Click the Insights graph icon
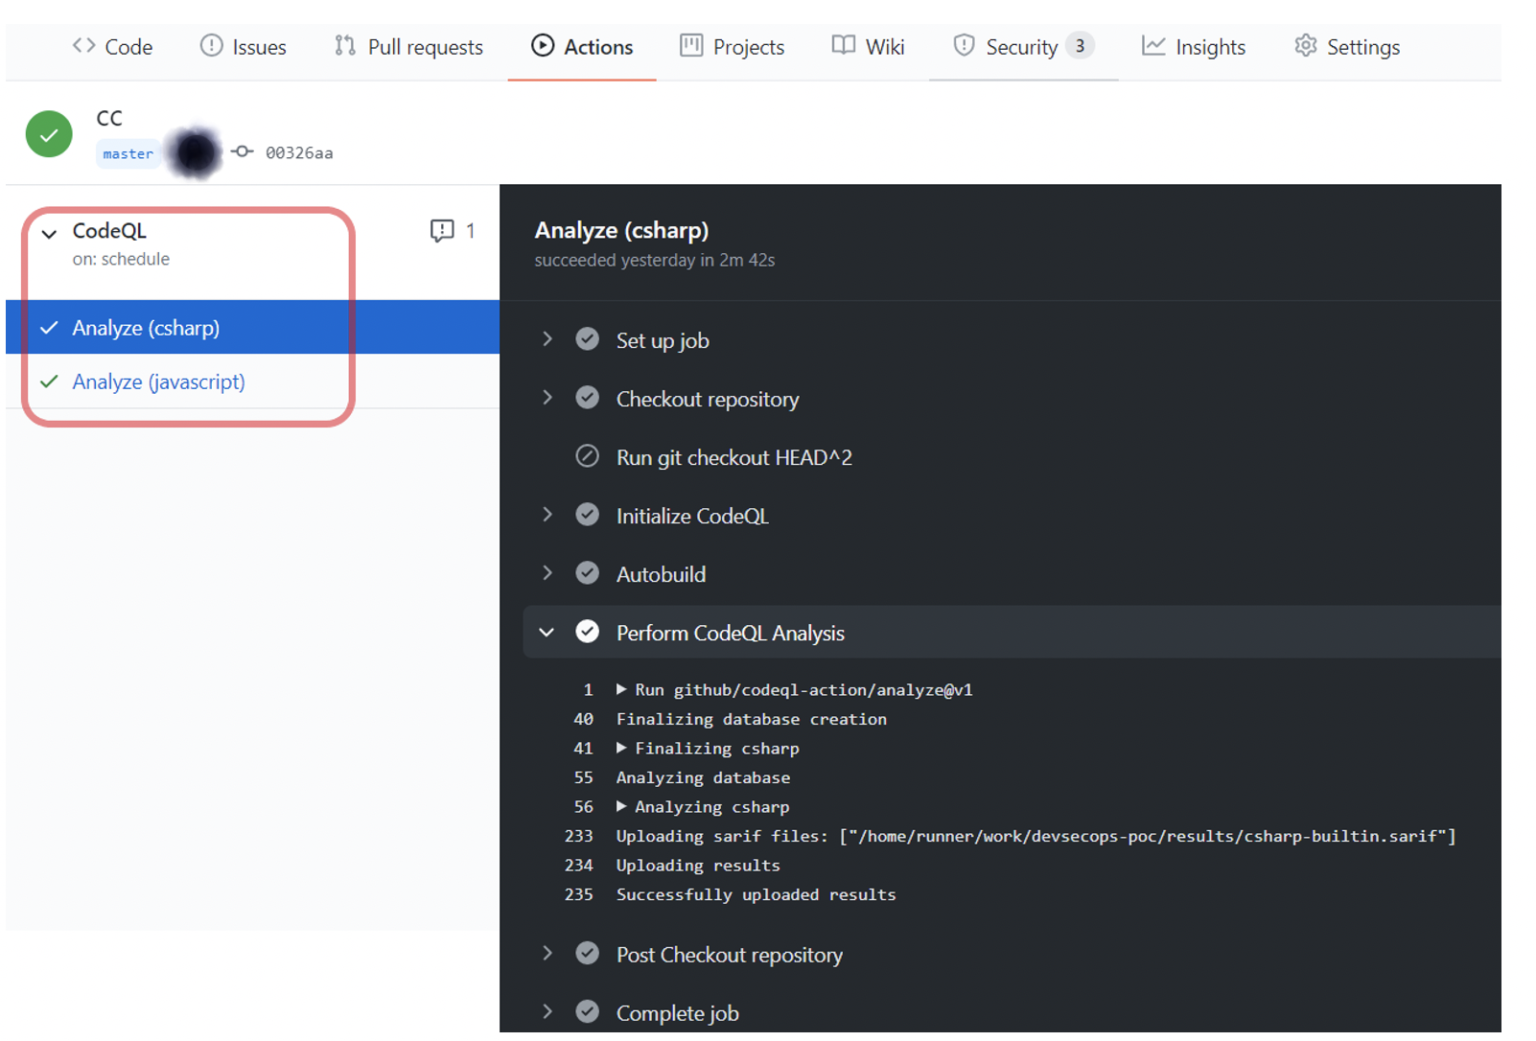1536x1041 pixels. point(1153,46)
